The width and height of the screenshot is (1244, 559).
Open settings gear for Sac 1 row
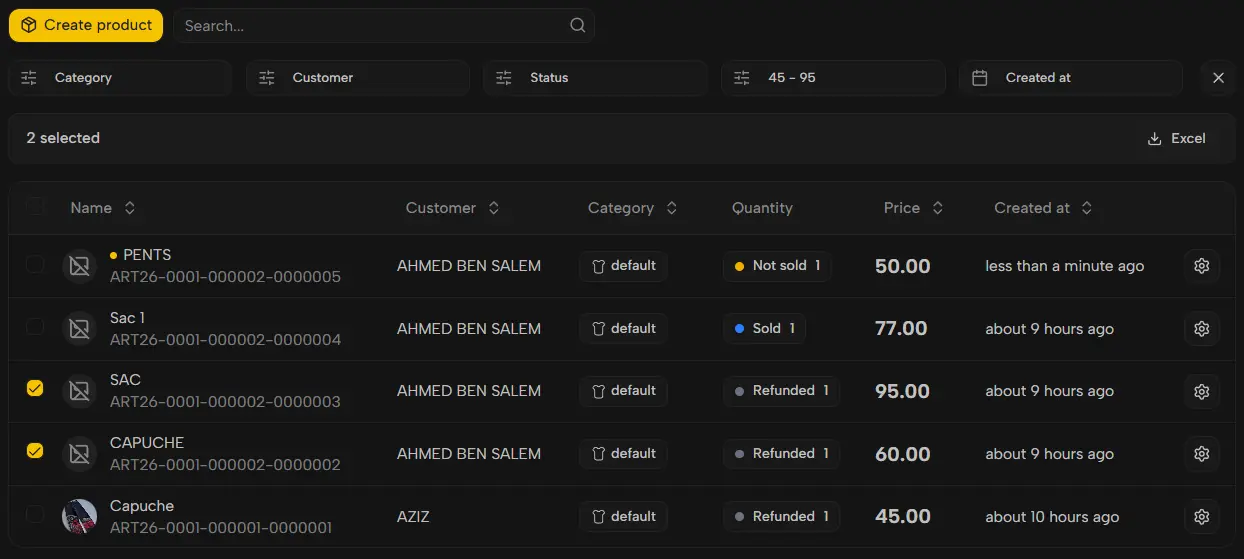pyautogui.click(x=1201, y=329)
